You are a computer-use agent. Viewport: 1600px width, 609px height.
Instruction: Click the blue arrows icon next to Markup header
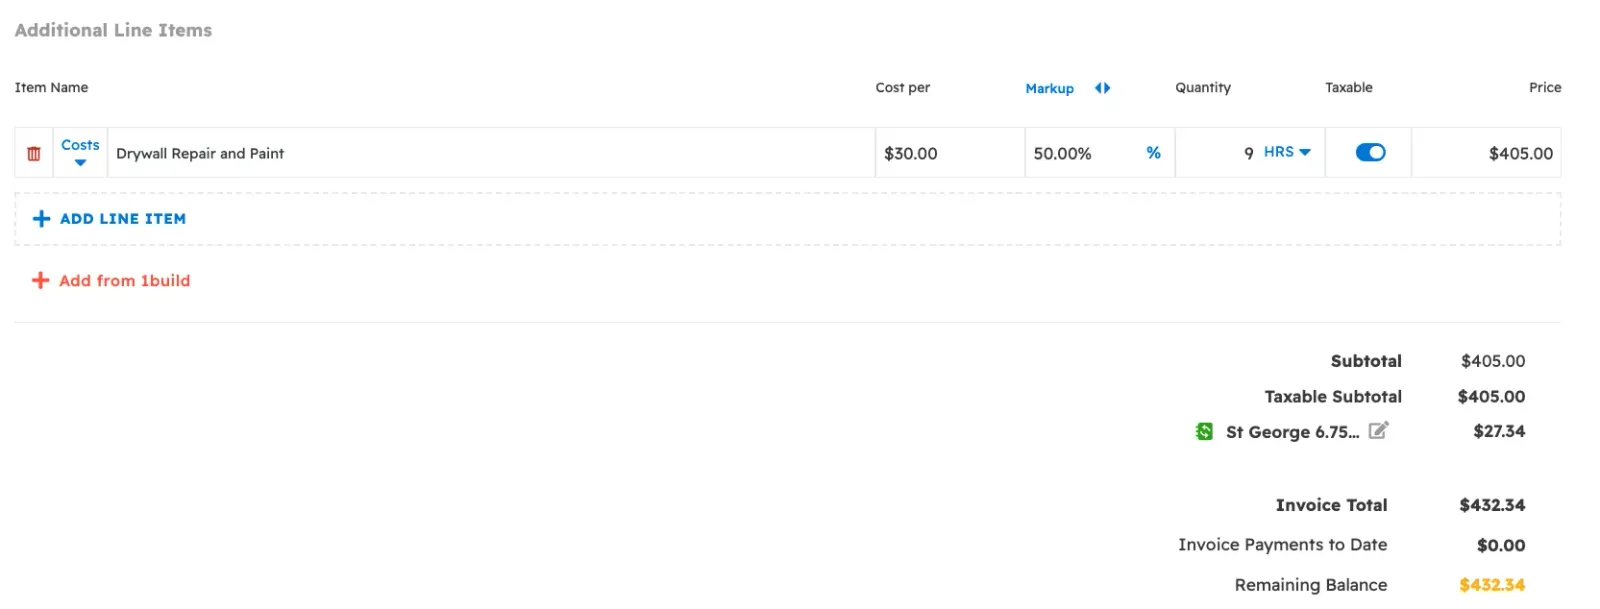[x=1102, y=88]
